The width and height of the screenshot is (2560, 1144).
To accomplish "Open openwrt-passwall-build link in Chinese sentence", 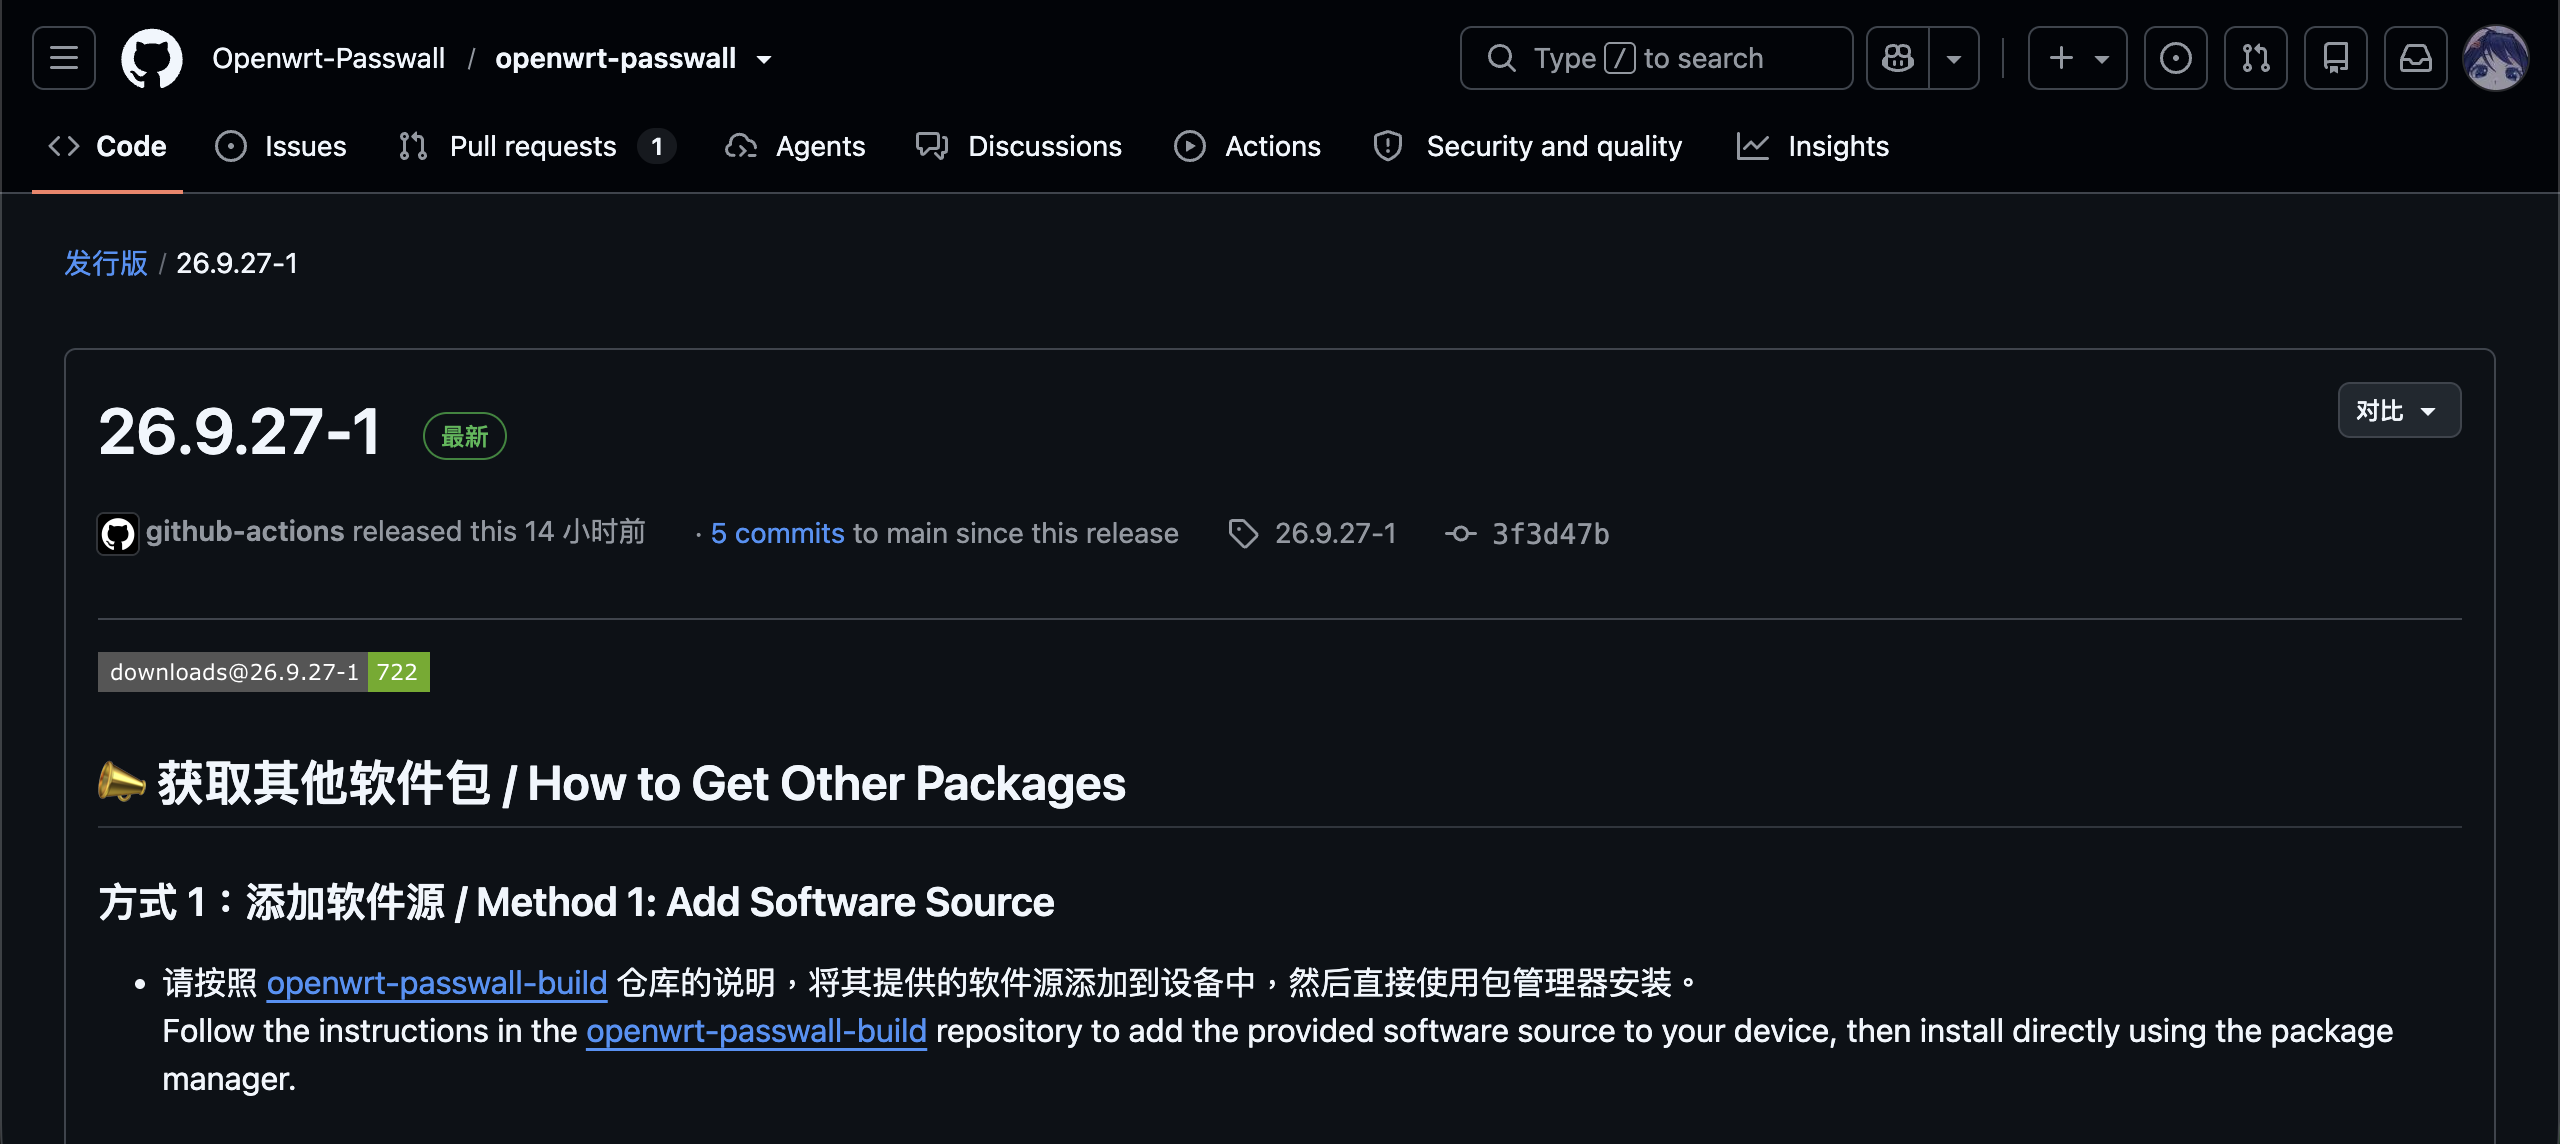I will pyautogui.click(x=437, y=983).
